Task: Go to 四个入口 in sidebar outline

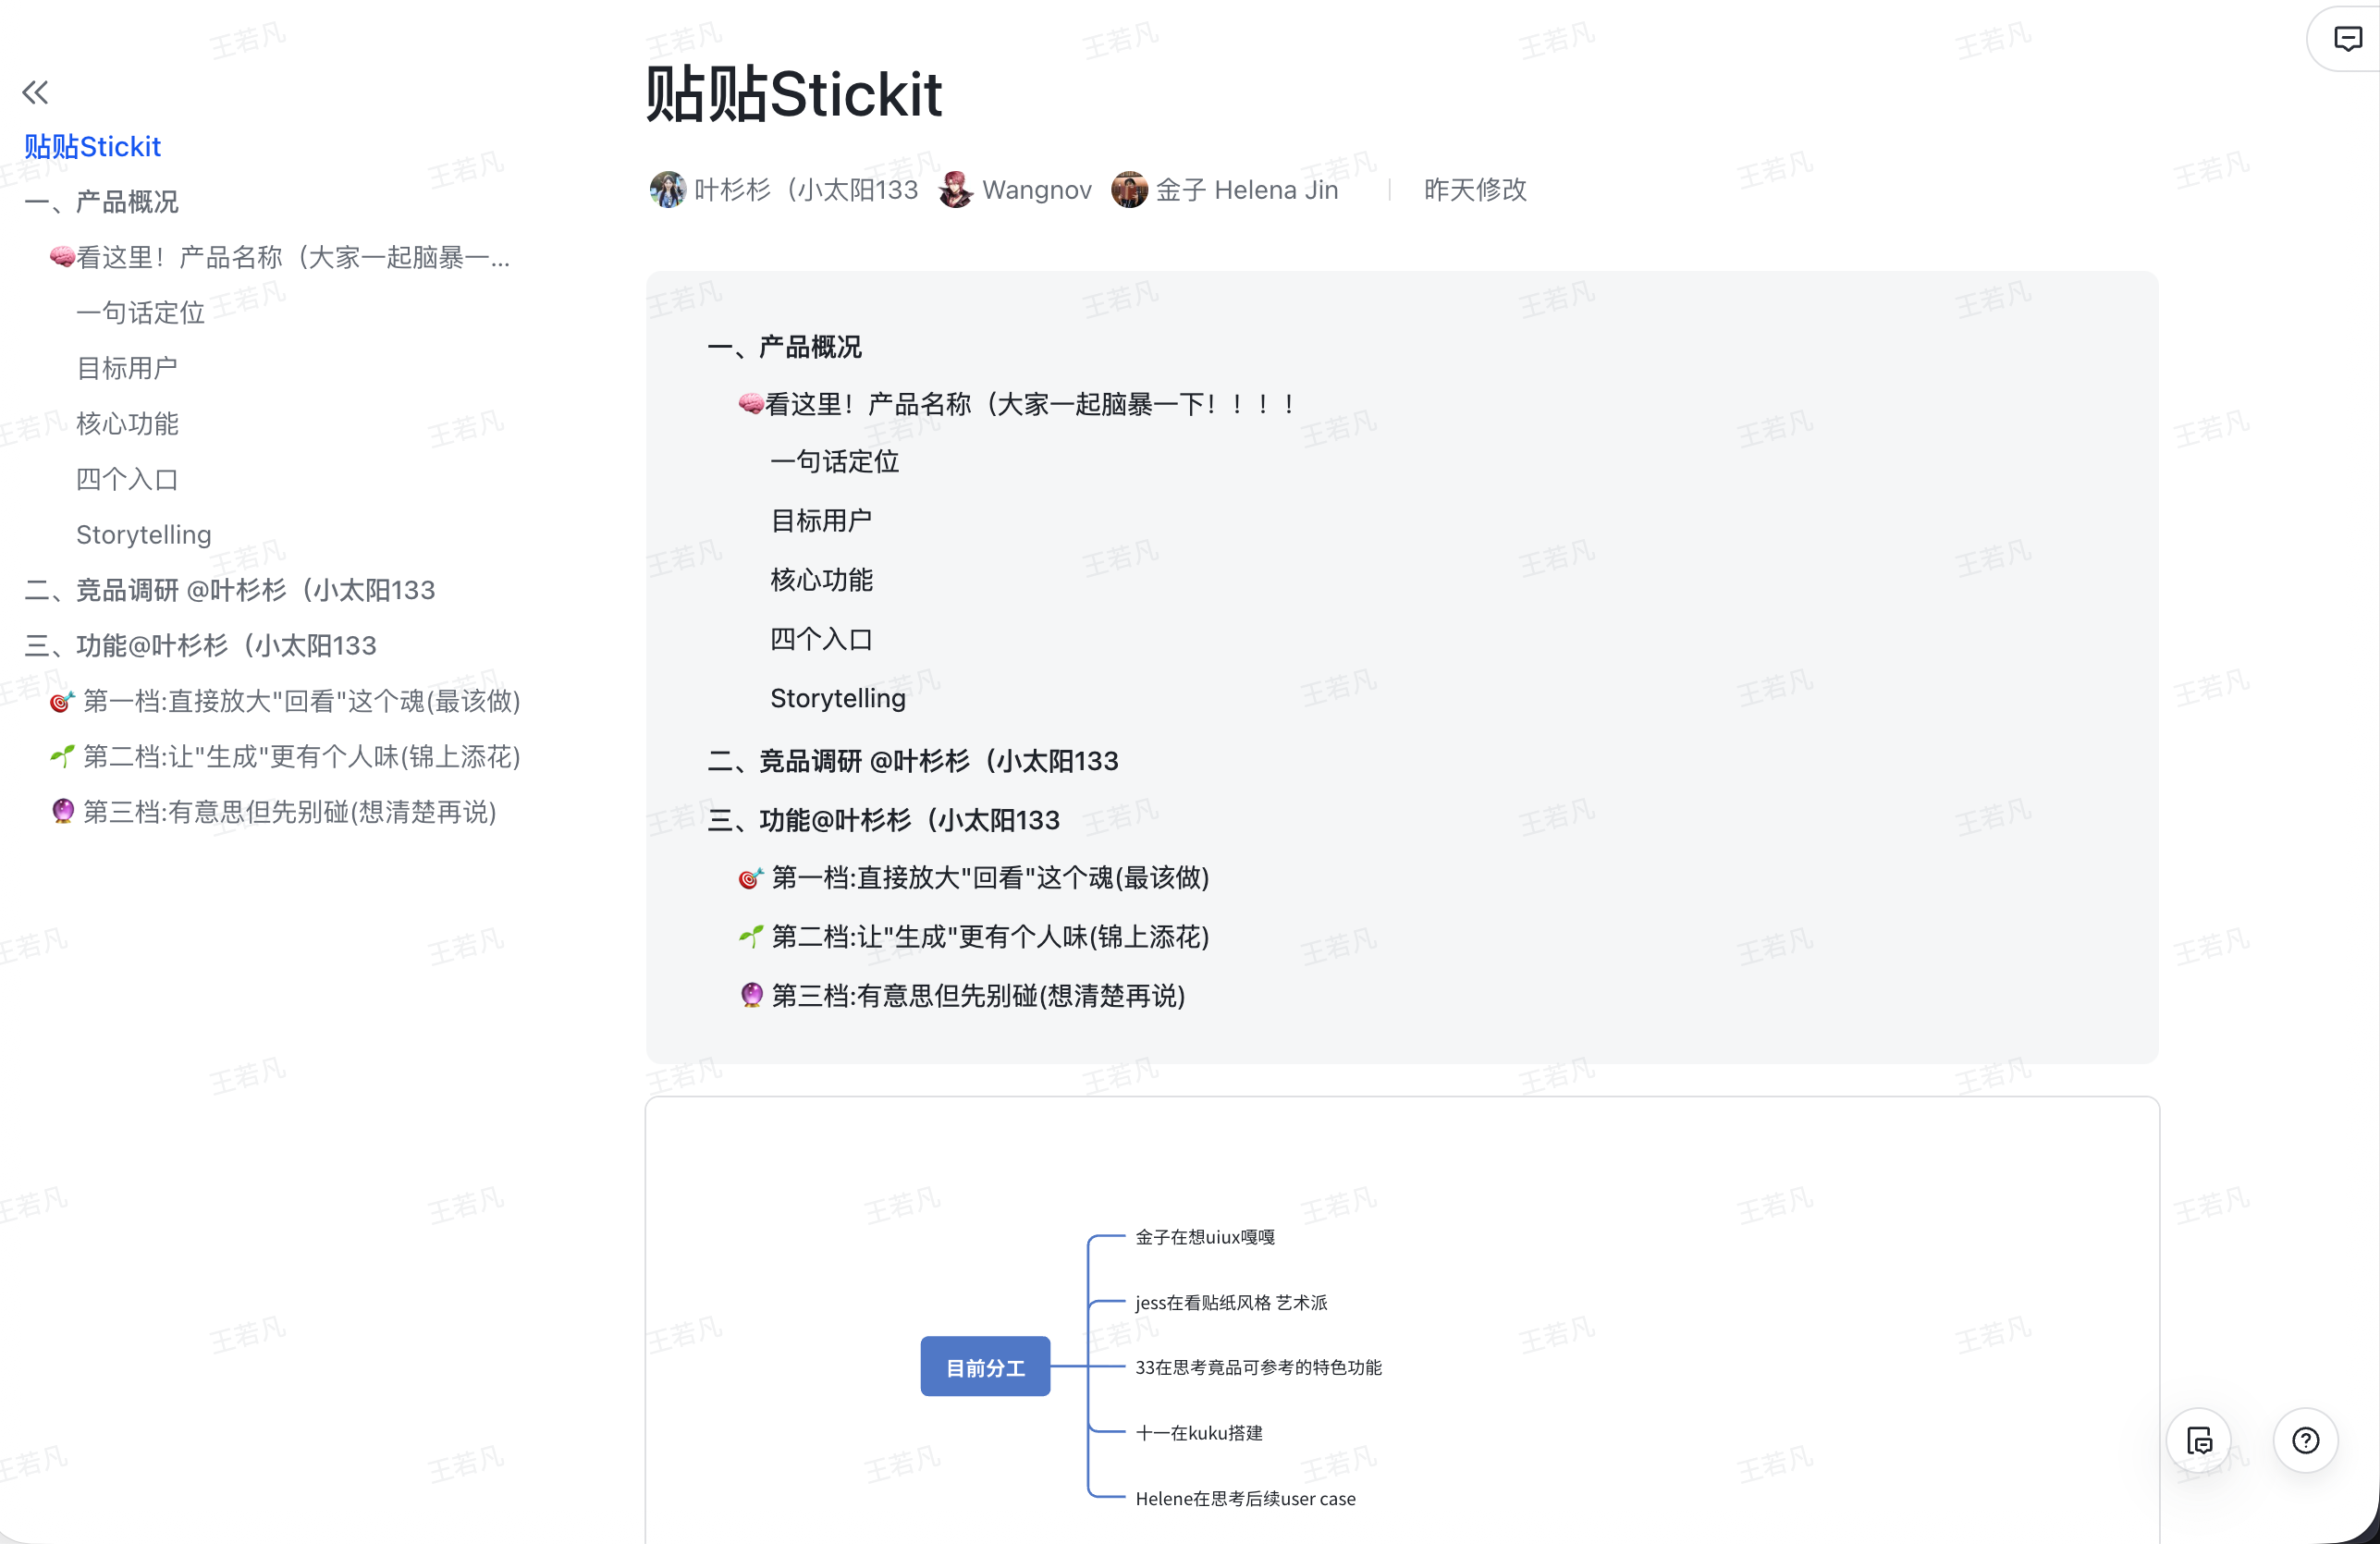Action: (x=127, y=479)
